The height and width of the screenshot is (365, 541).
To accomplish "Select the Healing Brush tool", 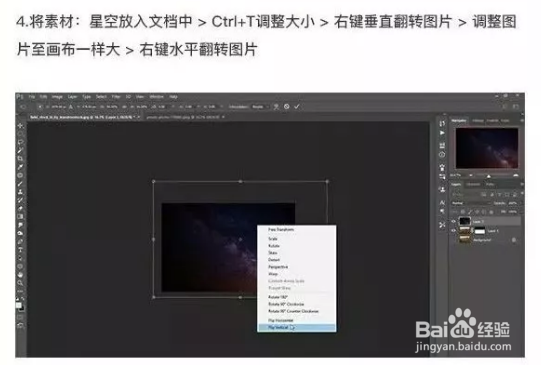I will tap(20, 175).
